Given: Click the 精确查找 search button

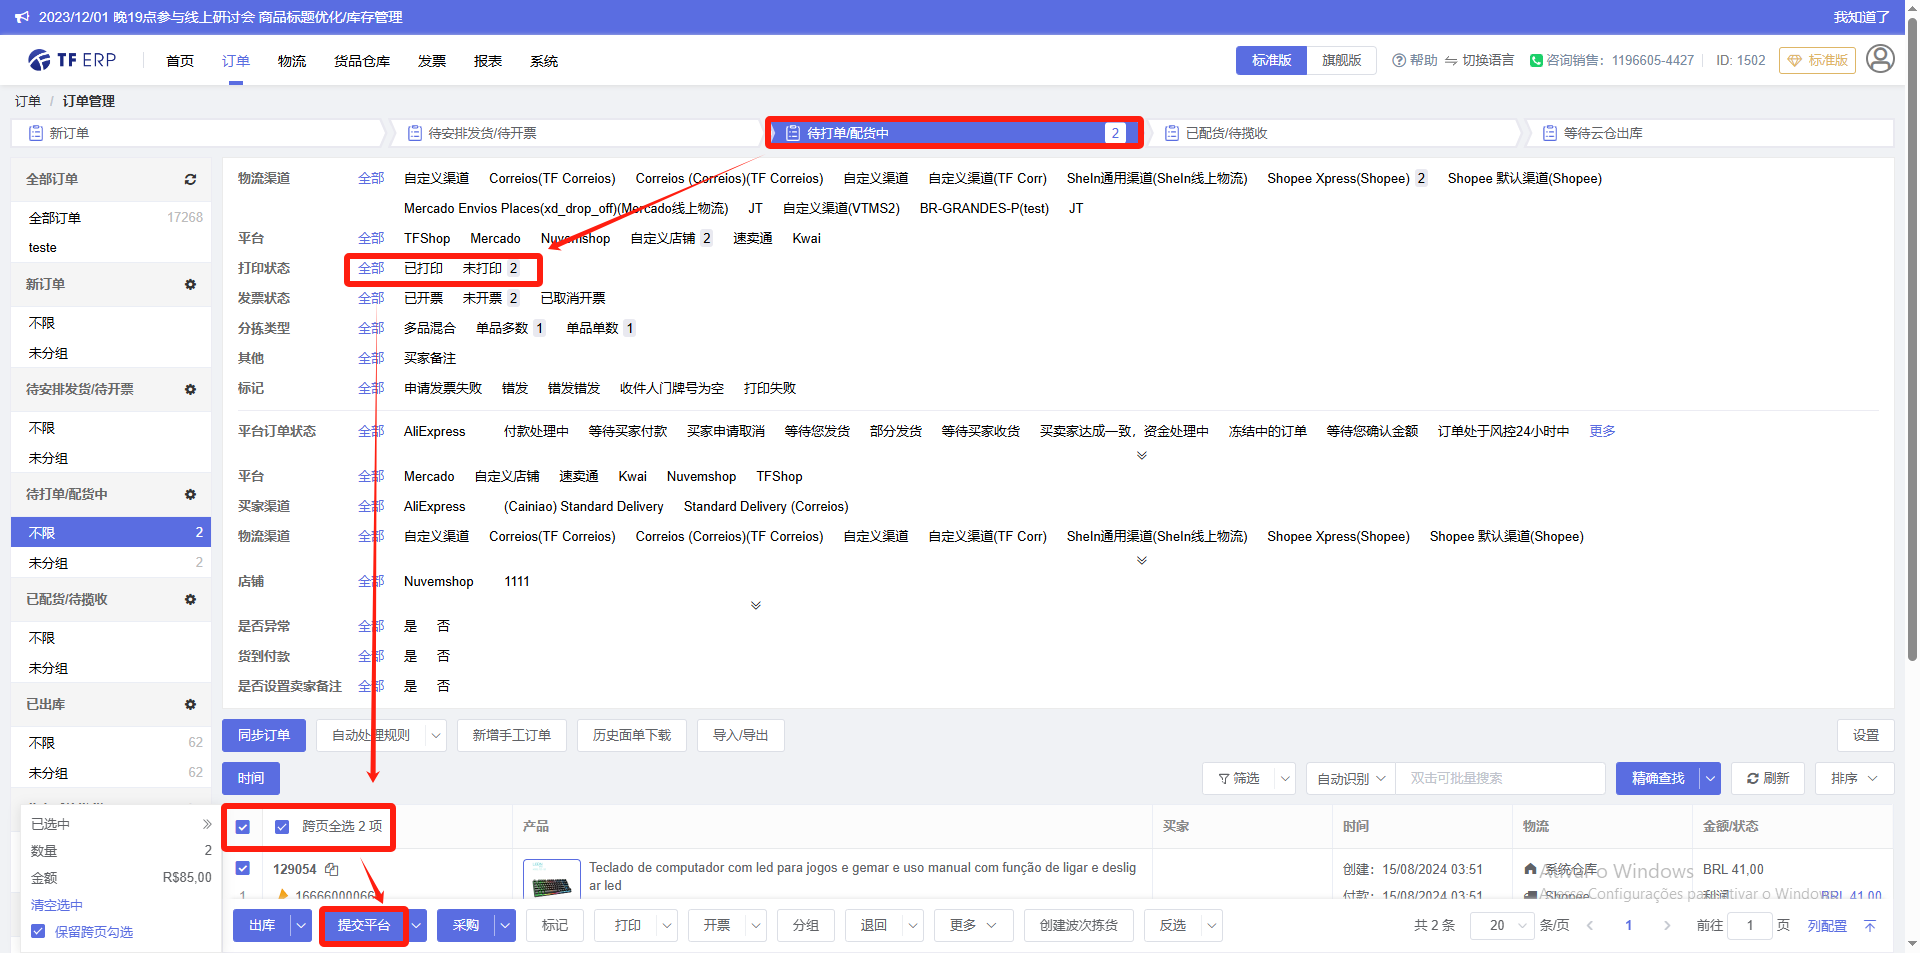Looking at the screenshot, I should click(x=1658, y=778).
